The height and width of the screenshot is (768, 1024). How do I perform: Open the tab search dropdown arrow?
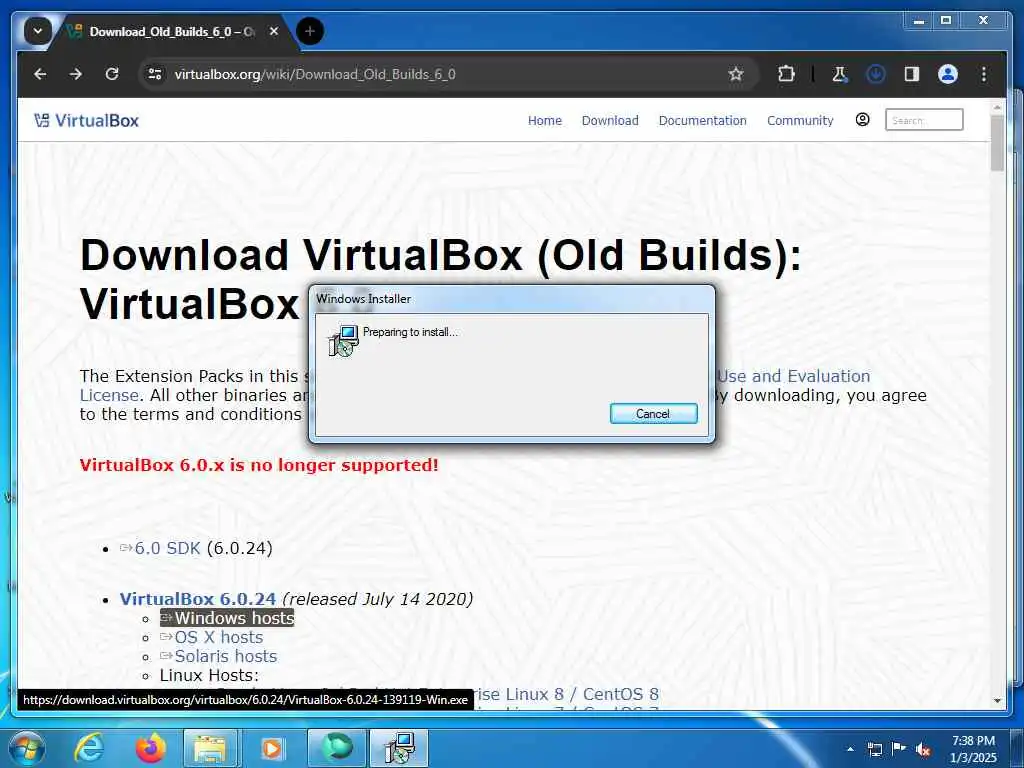pyautogui.click(x=38, y=31)
